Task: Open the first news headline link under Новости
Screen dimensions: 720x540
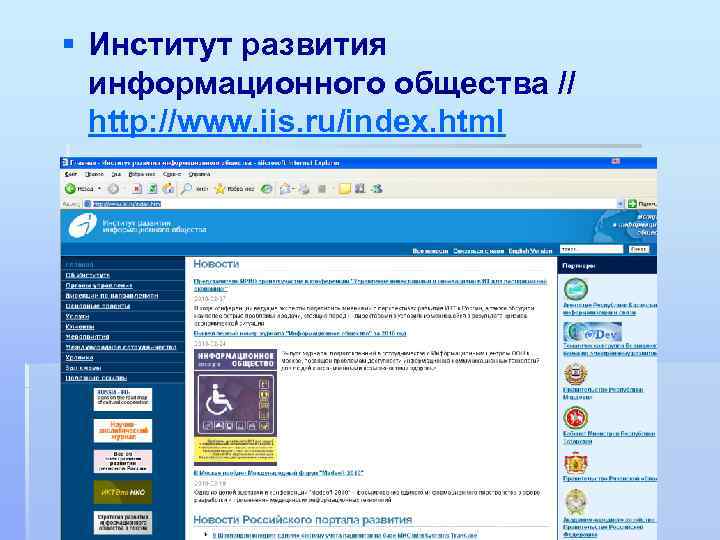Action: point(370,285)
